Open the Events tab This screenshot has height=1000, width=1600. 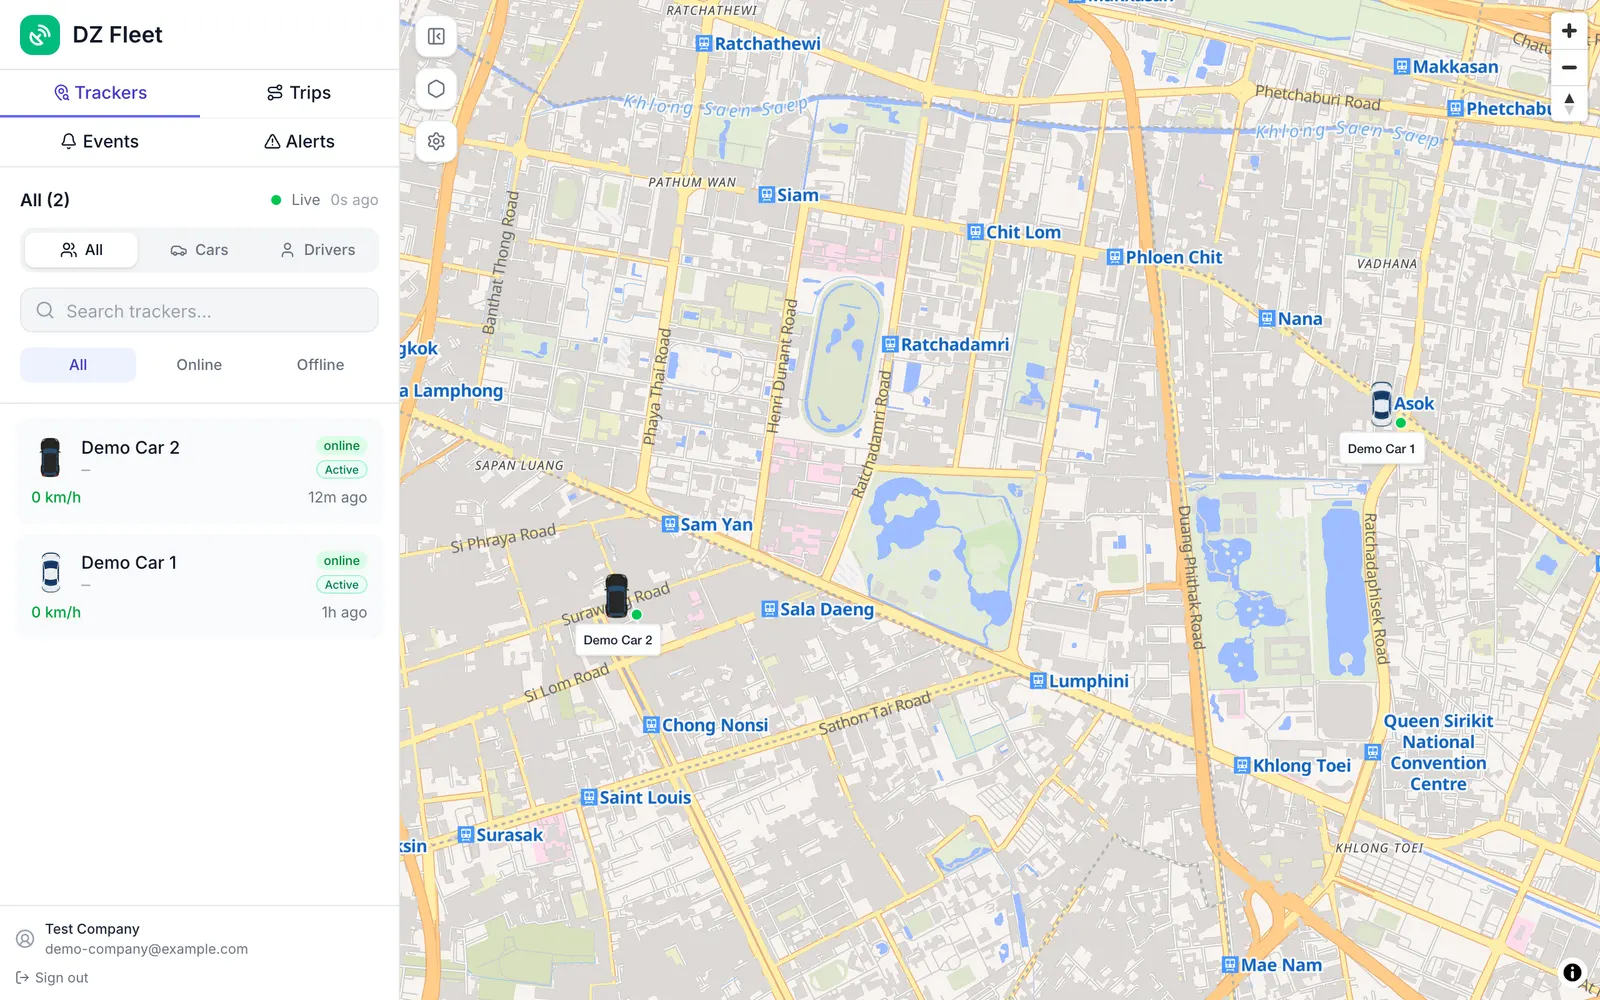(100, 142)
